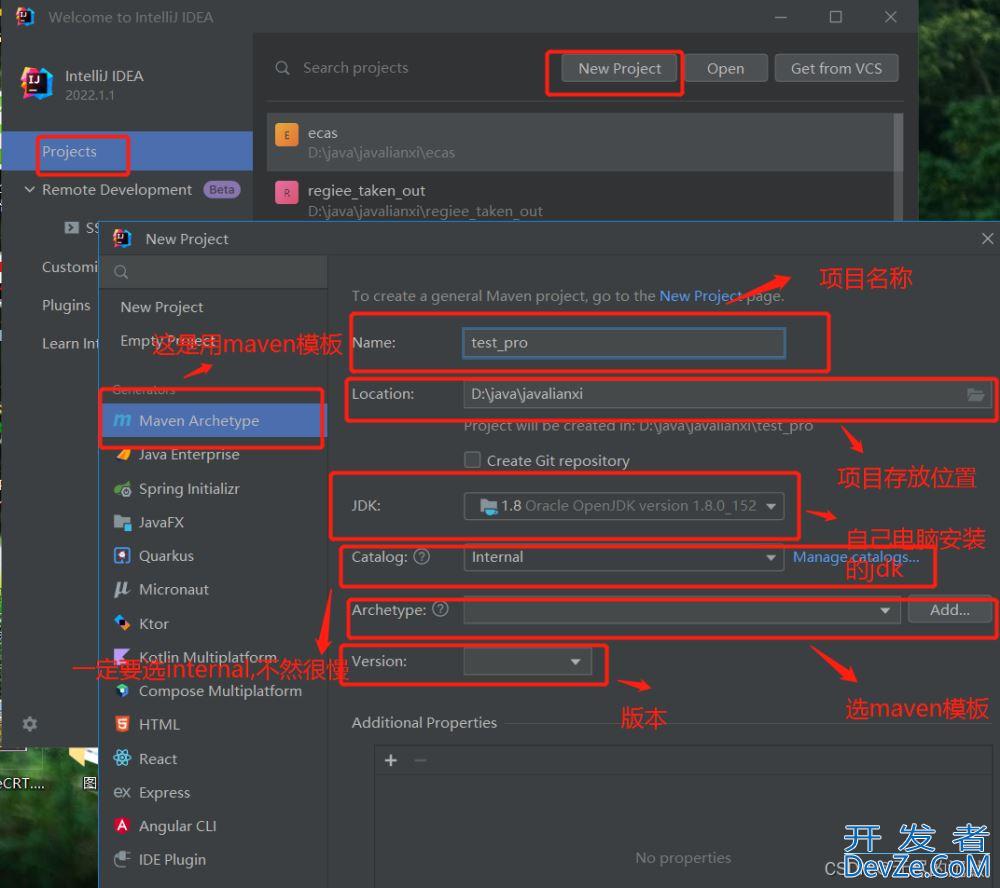1000x888 pixels.
Task: Click the JavaFX generator icon
Action: coord(122,522)
